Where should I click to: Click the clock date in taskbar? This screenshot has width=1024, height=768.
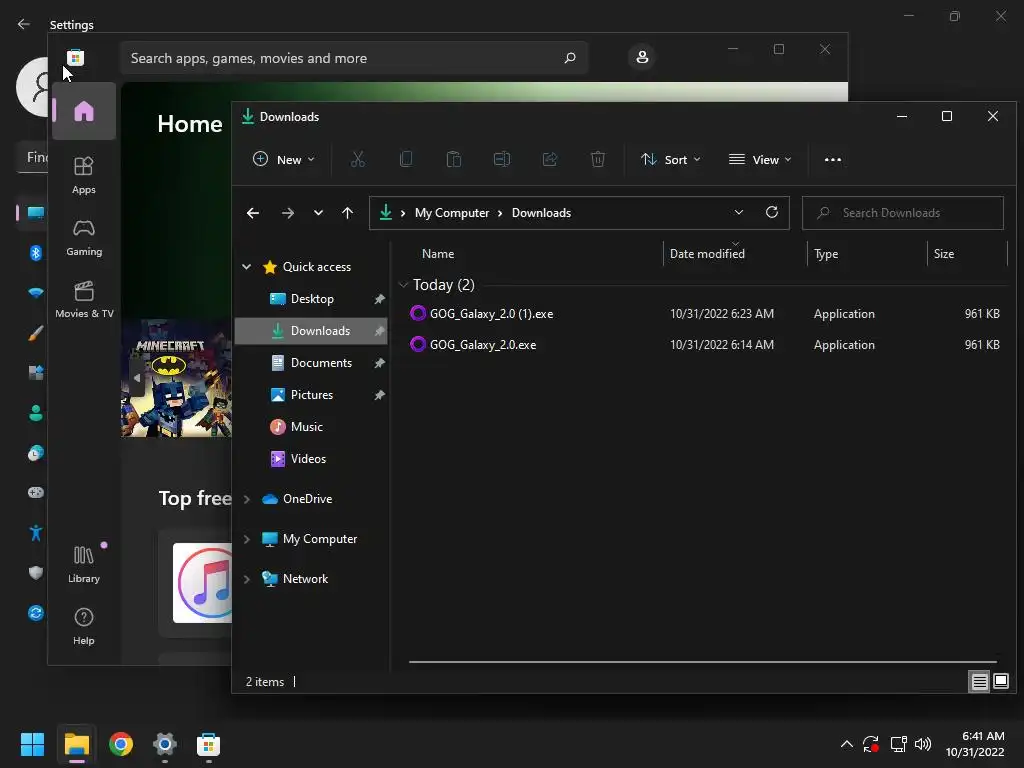coord(975,744)
